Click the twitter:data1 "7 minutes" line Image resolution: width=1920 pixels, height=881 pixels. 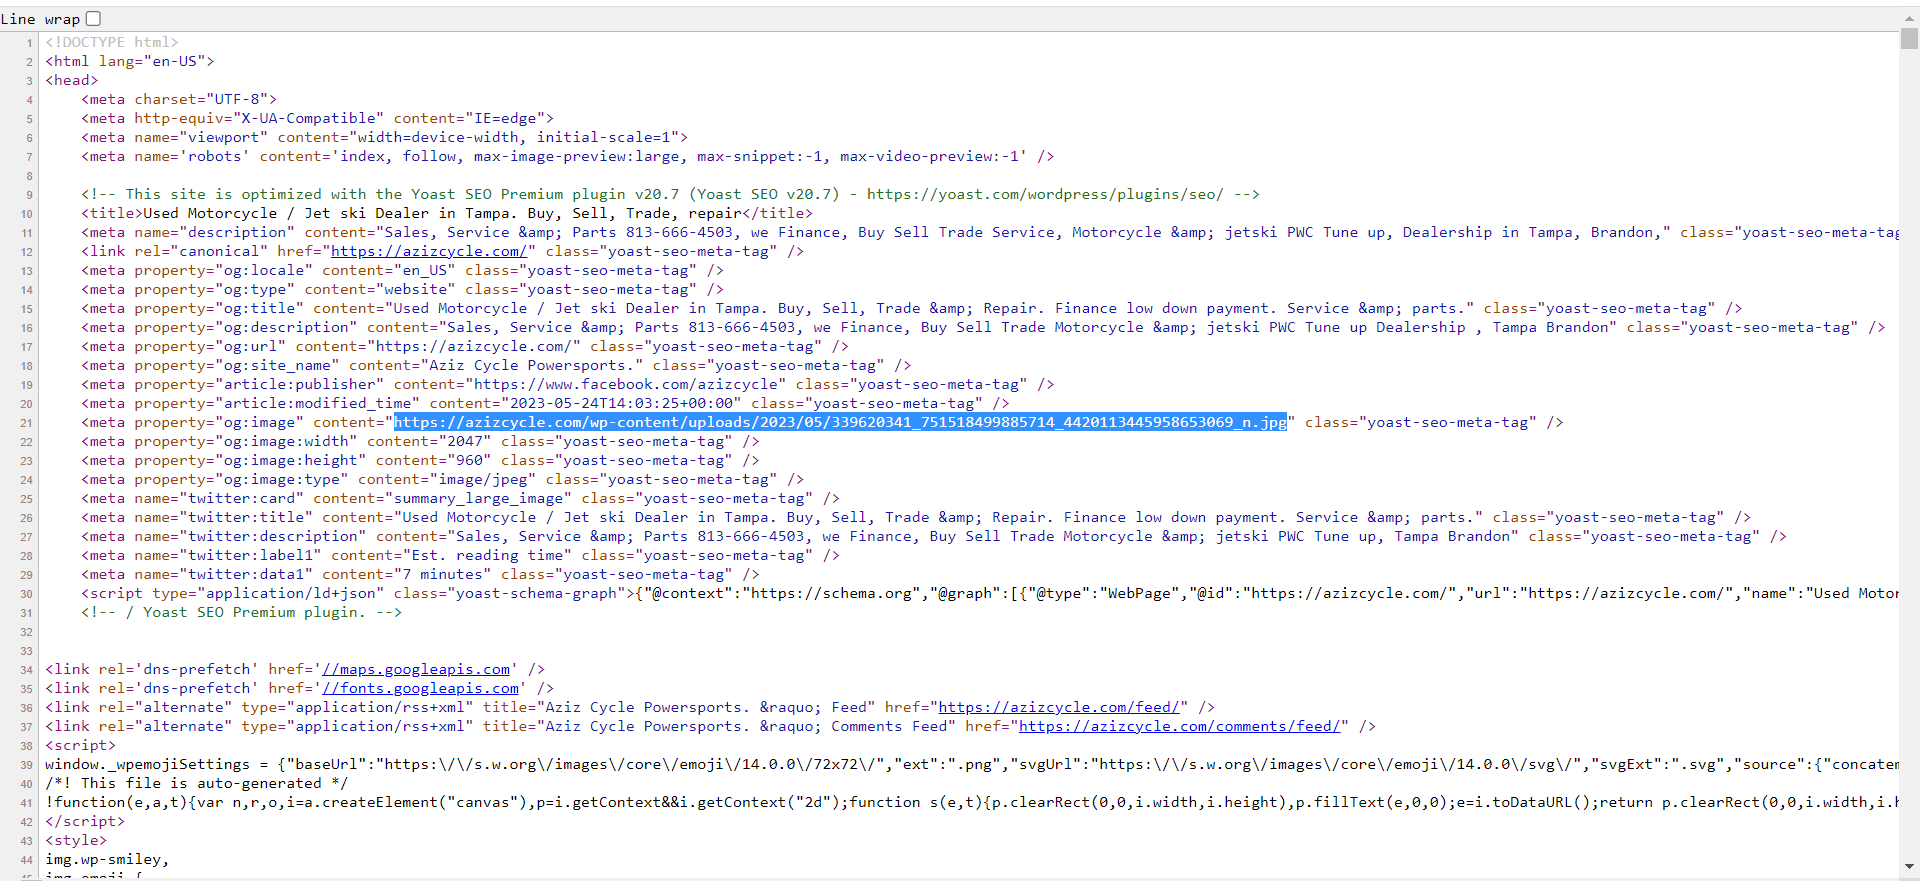point(420,574)
